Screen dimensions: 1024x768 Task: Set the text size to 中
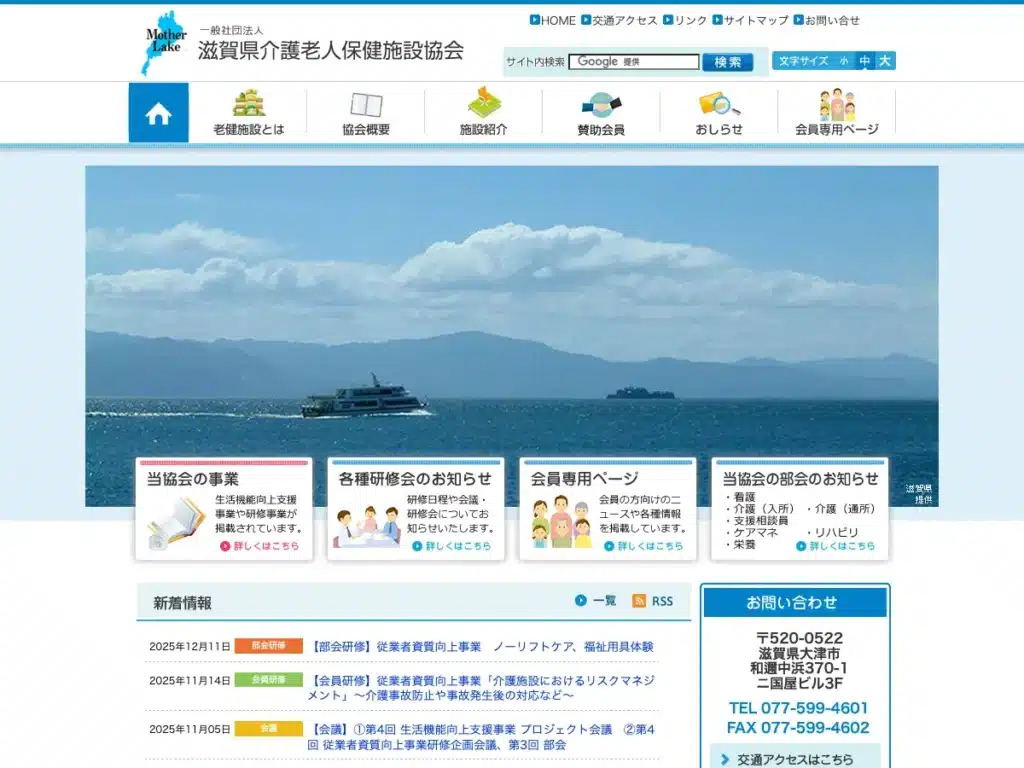pos(865,61)
